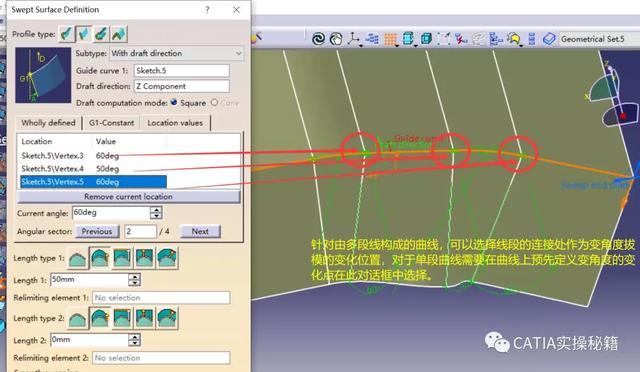Select the Sketch.5\Vertex.3 row
The height and width of the screenshot is (372, 640).
pos(93,156)
